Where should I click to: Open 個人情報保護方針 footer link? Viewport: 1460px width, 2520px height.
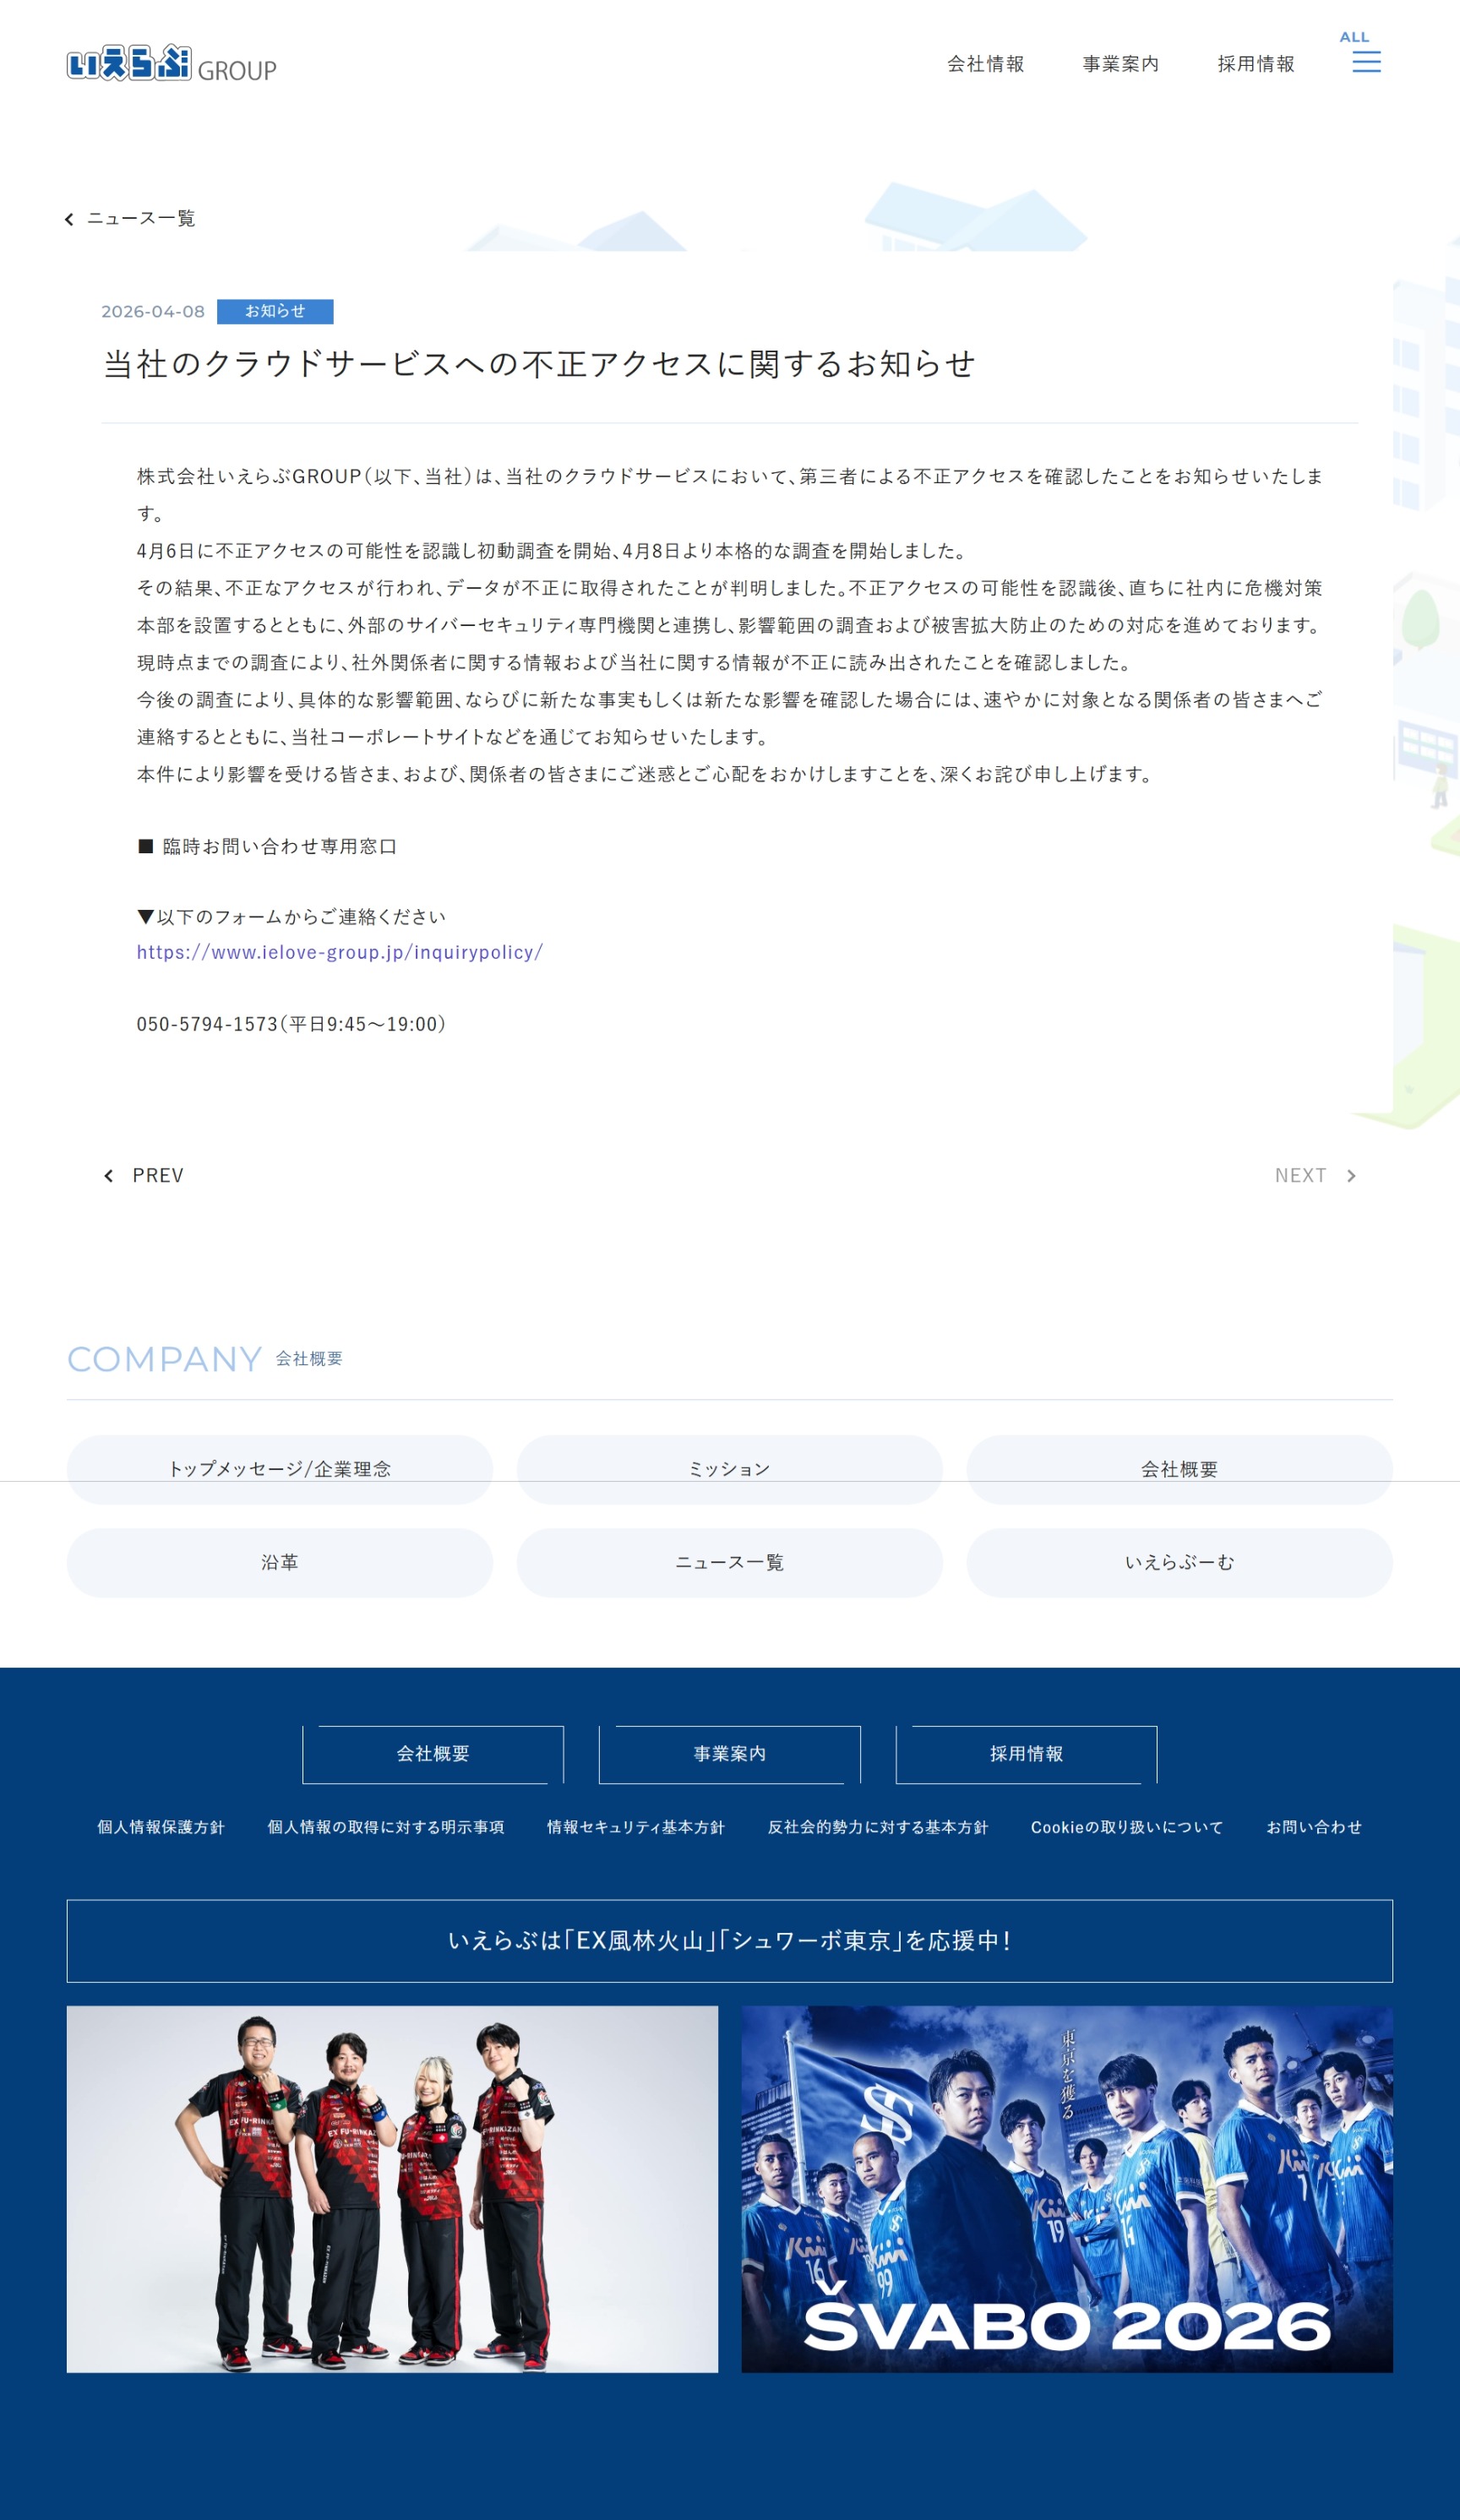tap(161, 1827)
